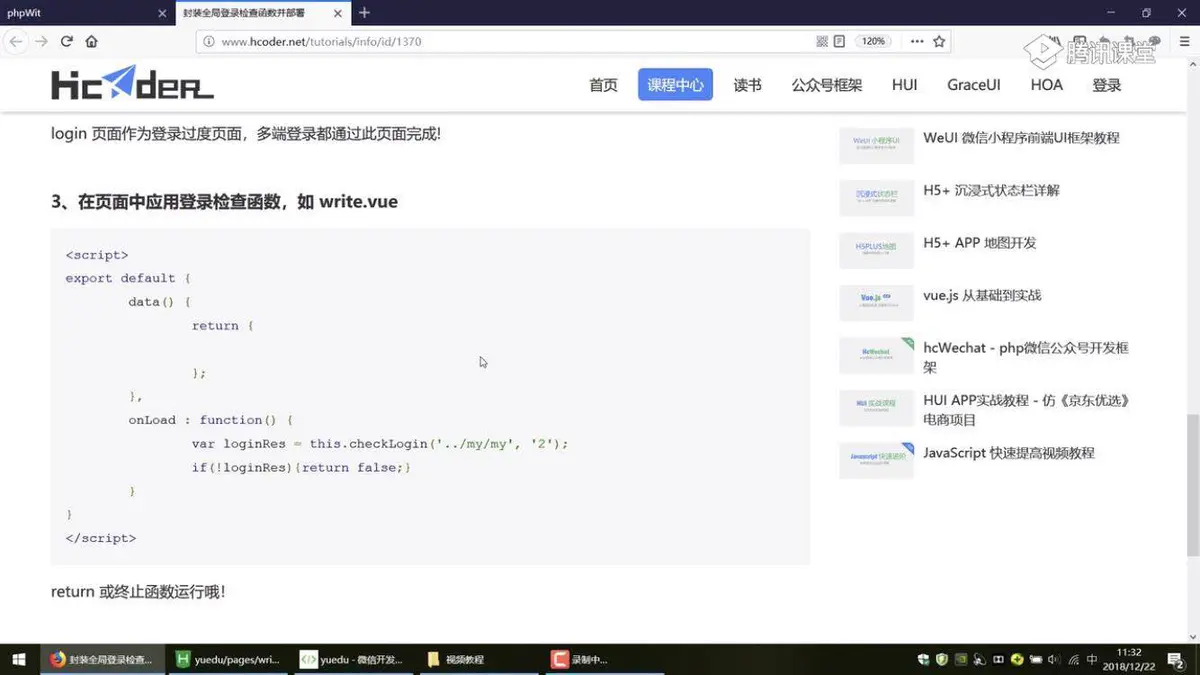
Task: Click the 沉浸式状态栏 course thumbnail
Action: point(876,198)
